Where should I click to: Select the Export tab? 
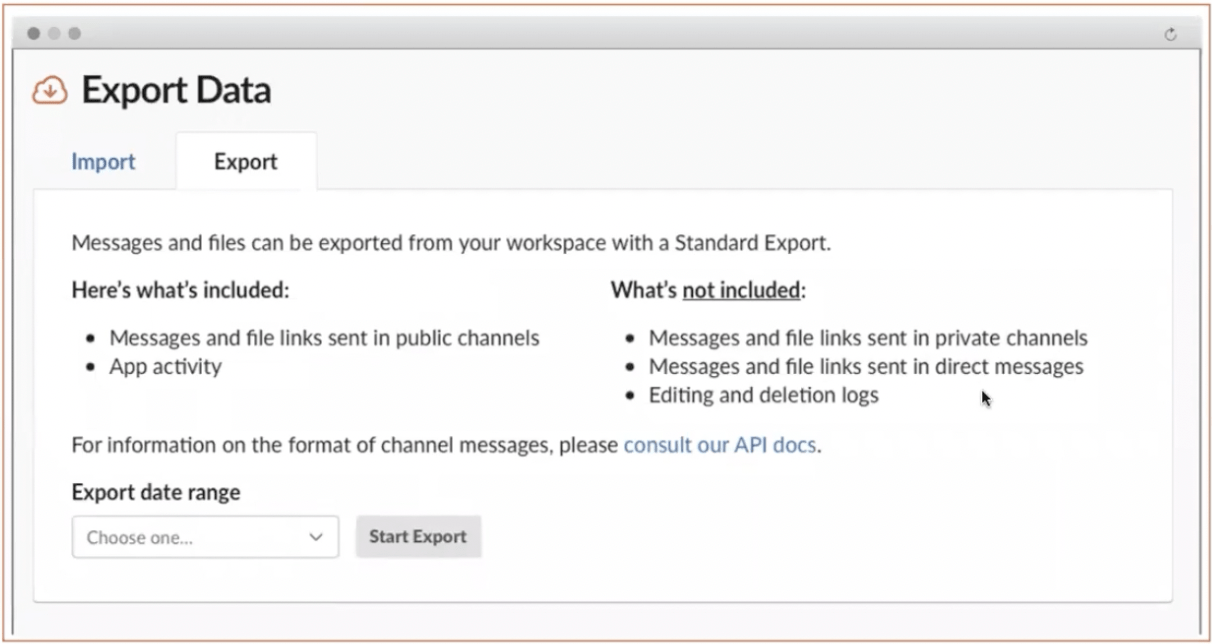pyautogui.click(x=245, y=161)
